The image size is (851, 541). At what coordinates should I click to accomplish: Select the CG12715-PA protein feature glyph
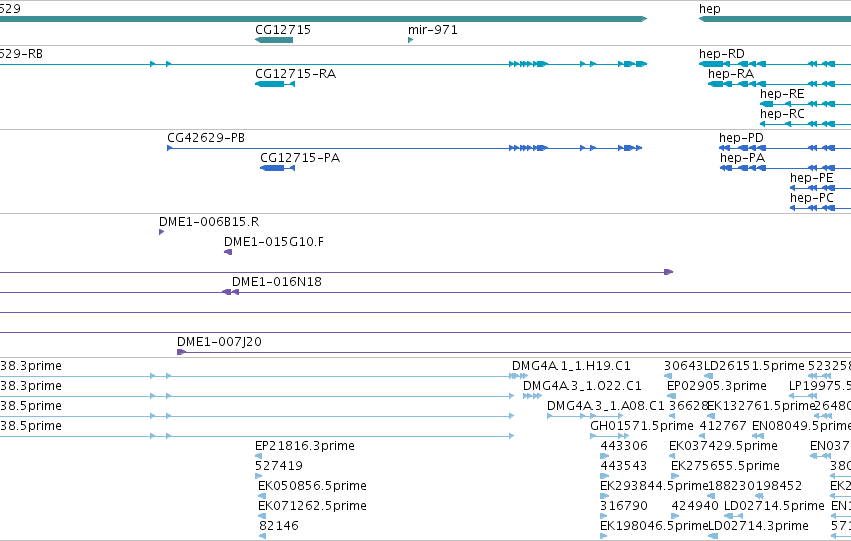277,168
